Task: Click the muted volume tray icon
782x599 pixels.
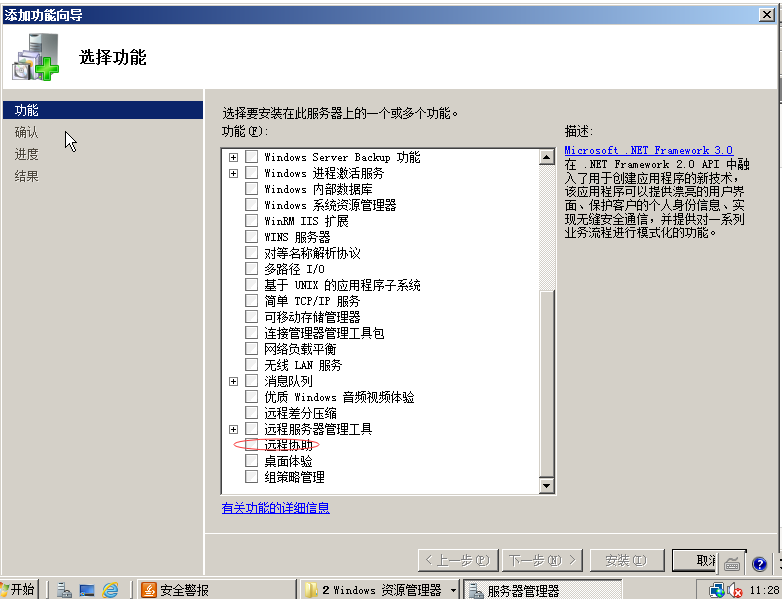Action: point(734,590)
